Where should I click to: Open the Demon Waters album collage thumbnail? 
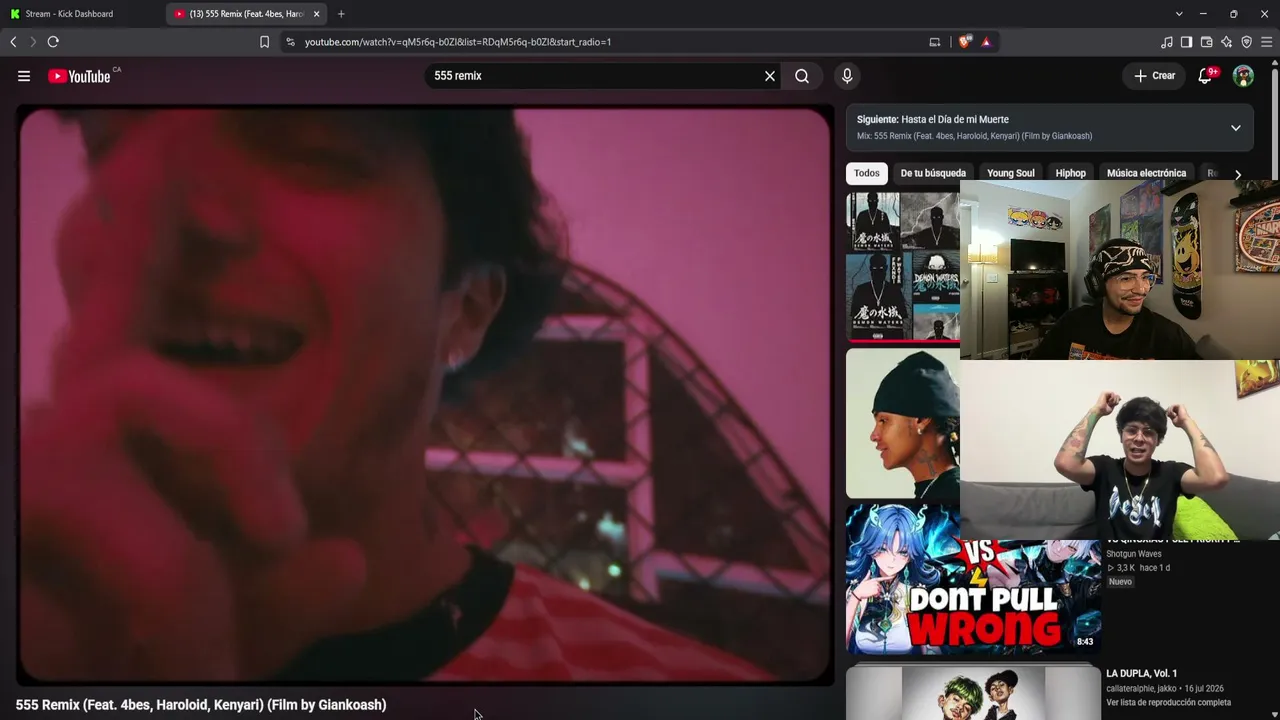(x=903, y=267)
